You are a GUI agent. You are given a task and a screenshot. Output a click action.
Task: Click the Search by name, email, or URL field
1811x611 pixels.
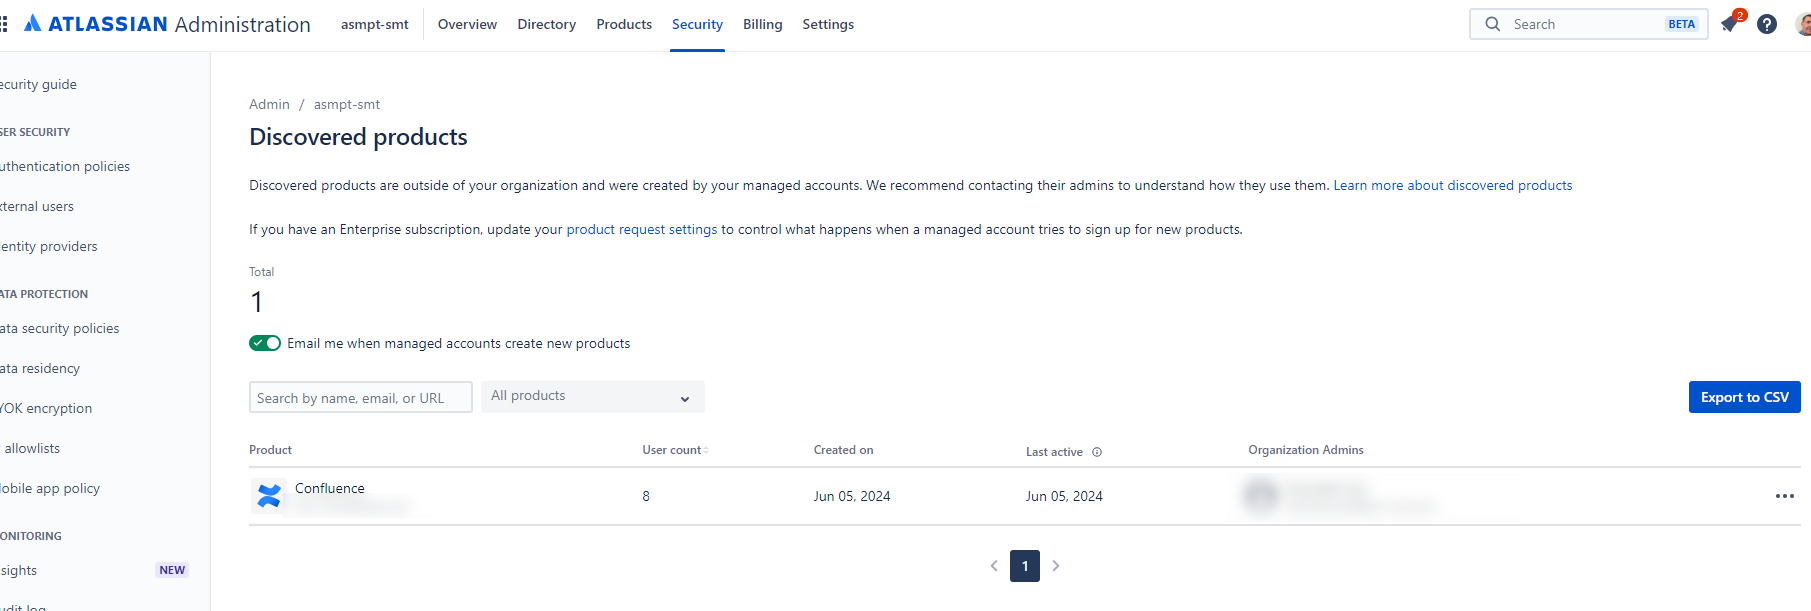coord(361,397)
